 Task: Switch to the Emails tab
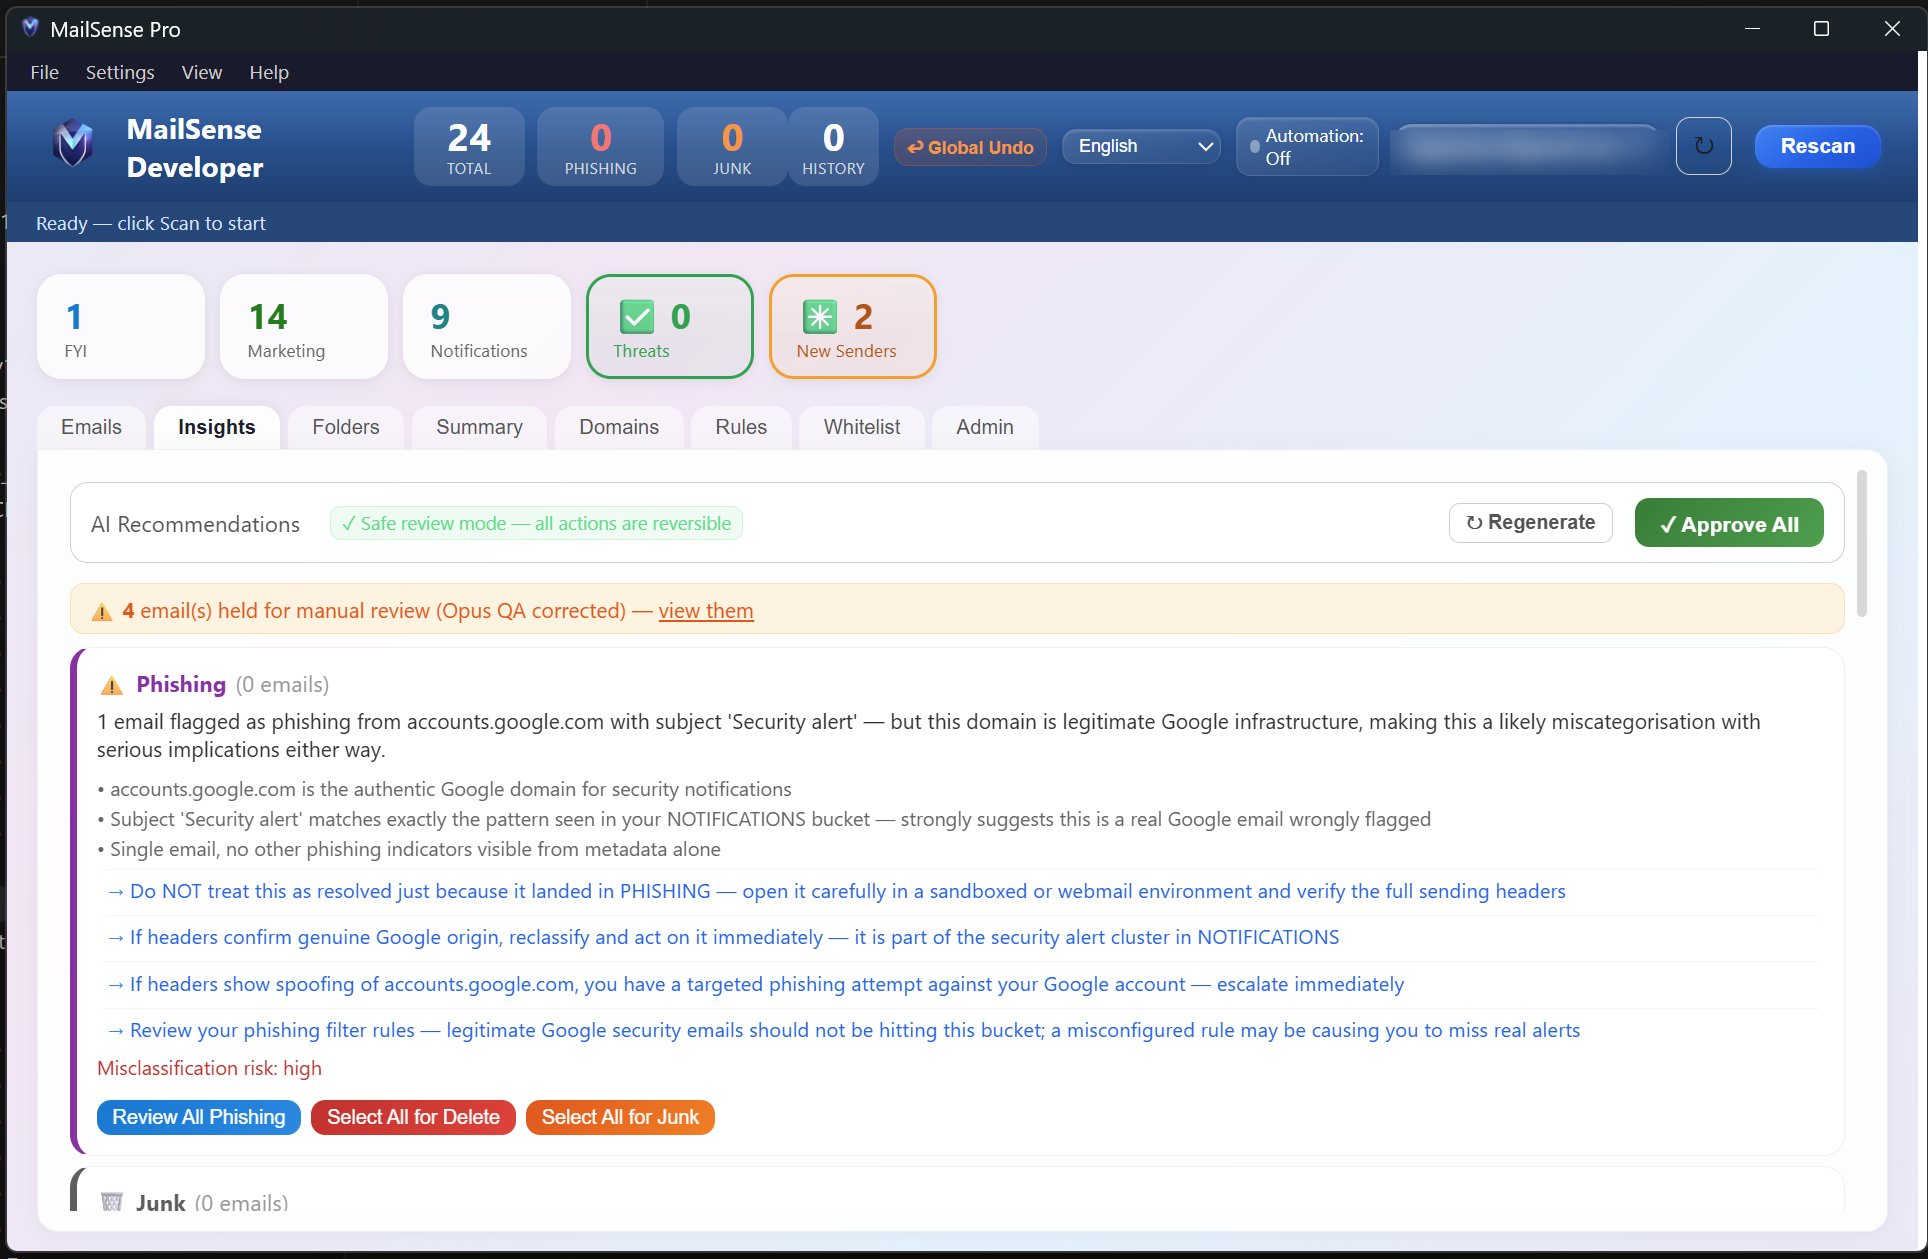coord(91,427)
